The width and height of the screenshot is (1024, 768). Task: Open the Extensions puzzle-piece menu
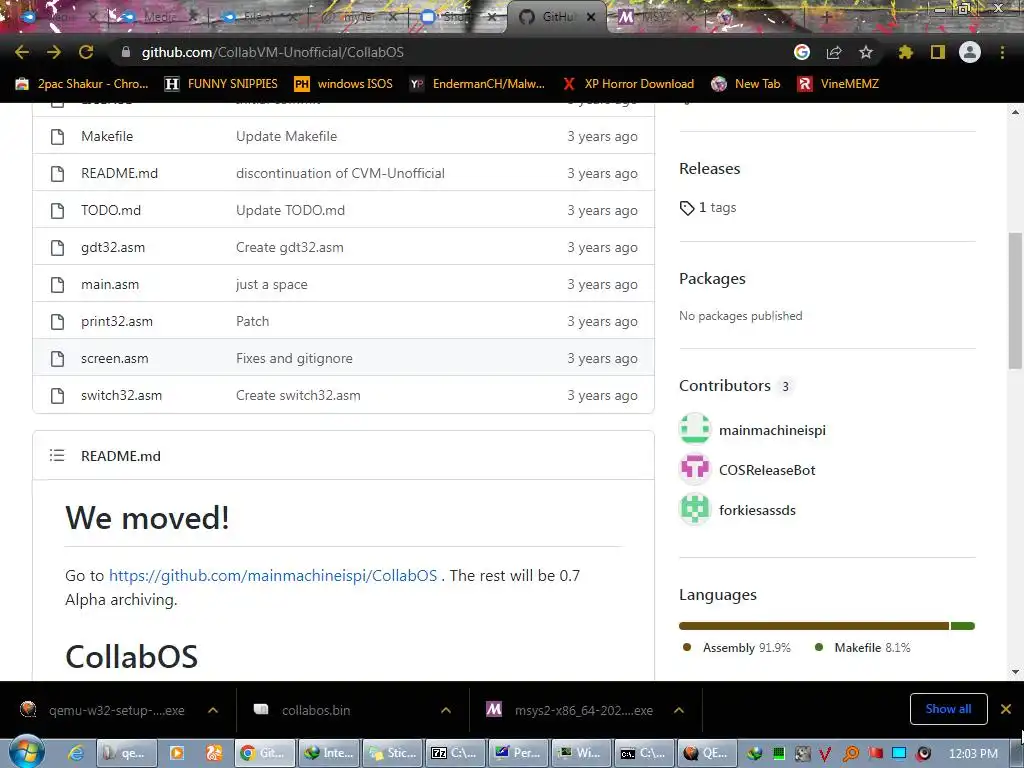pos(905,52)
